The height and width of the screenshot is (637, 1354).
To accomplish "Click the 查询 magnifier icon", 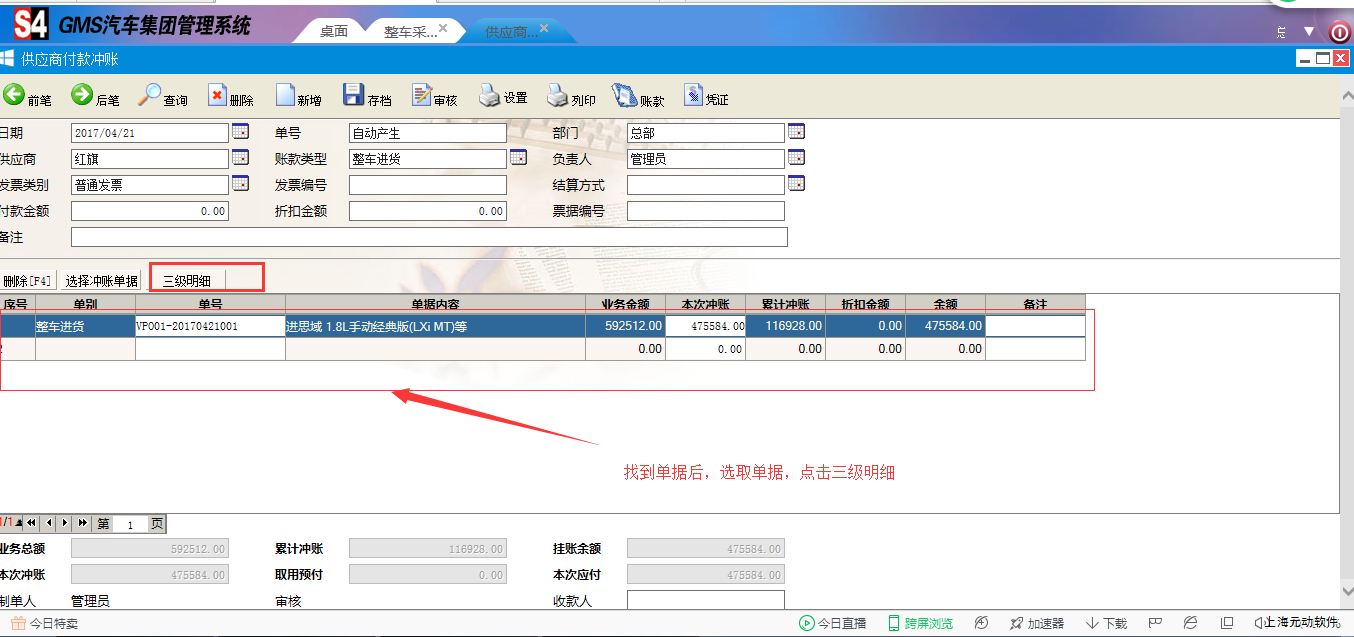I will click(x=149, y=96).
